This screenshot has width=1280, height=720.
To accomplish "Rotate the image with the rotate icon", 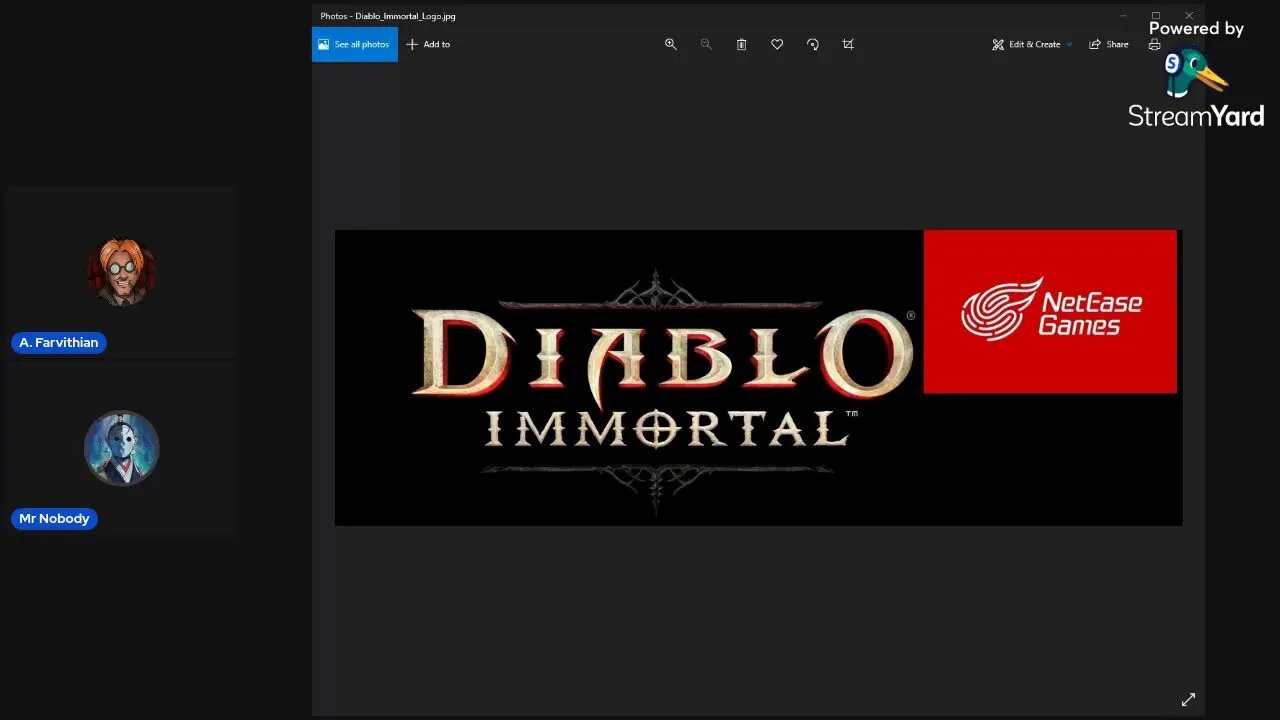I will tap(813, 44).
